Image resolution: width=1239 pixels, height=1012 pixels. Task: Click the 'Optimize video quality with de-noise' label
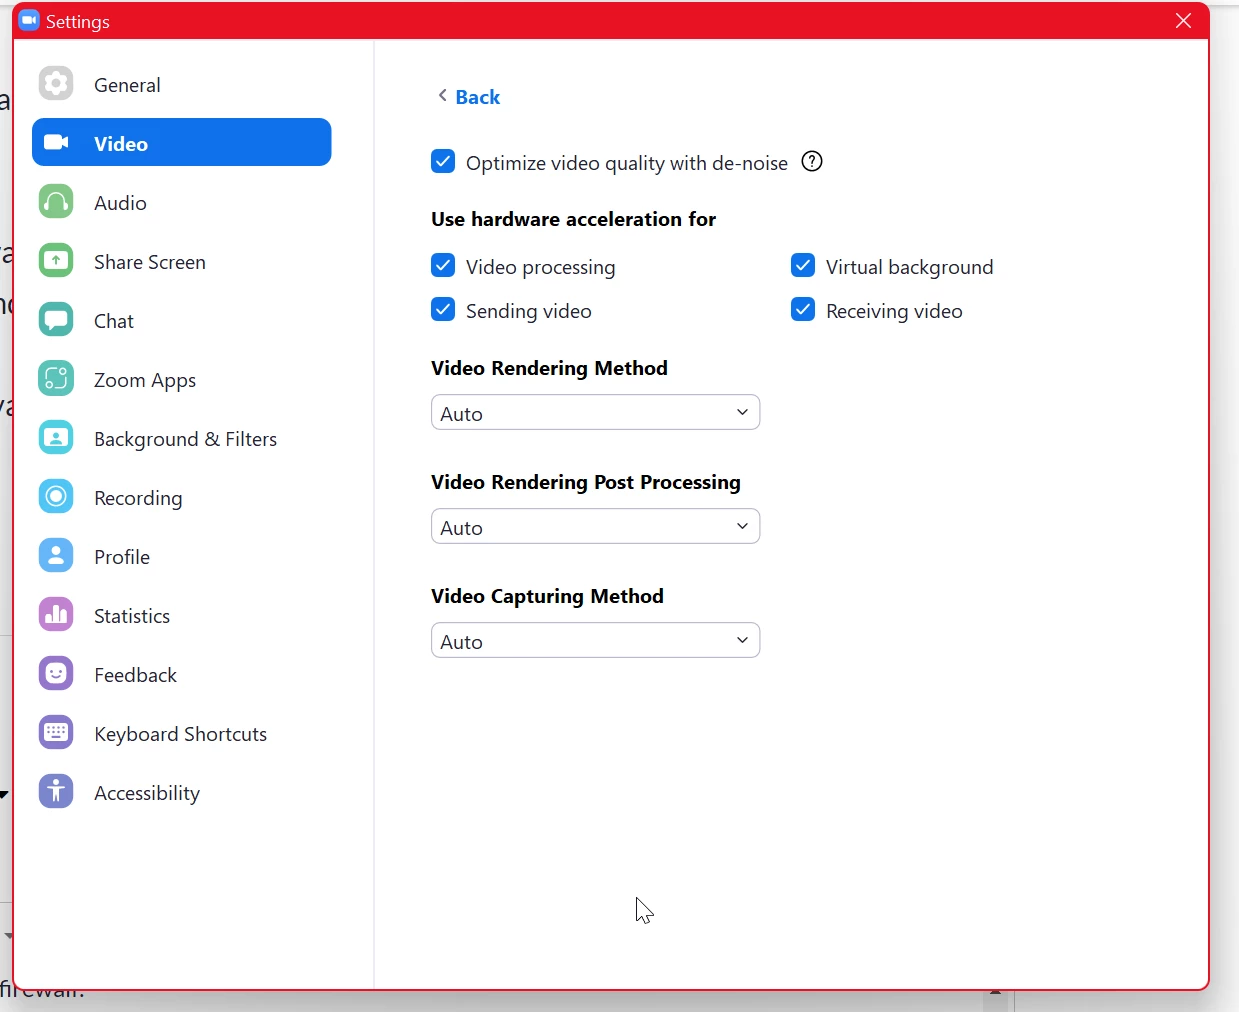[x=627, y=163]
